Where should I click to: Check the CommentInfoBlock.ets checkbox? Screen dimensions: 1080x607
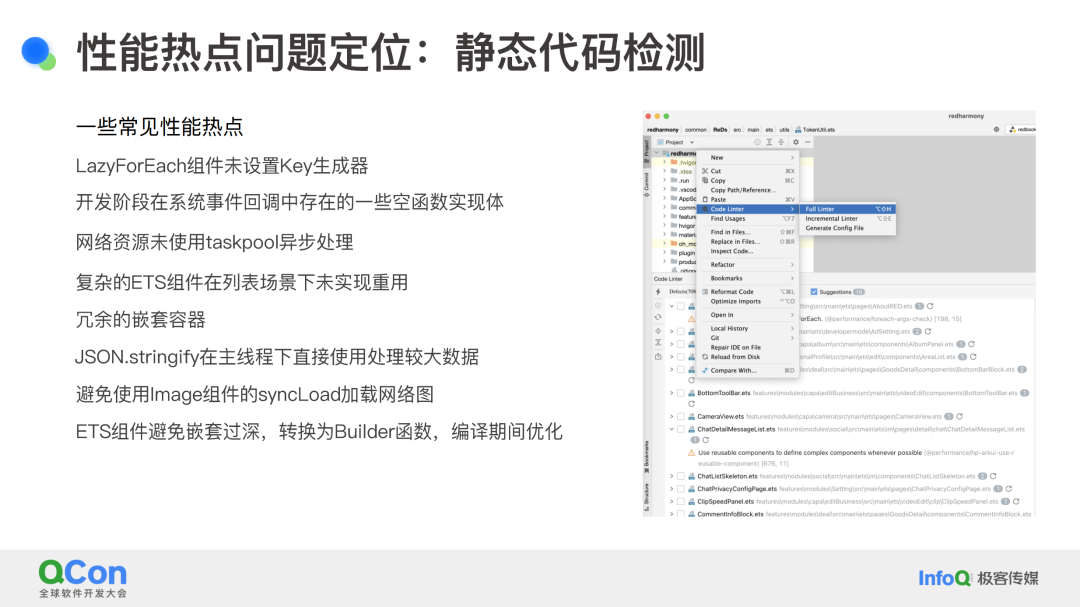(x=681, y=514)
